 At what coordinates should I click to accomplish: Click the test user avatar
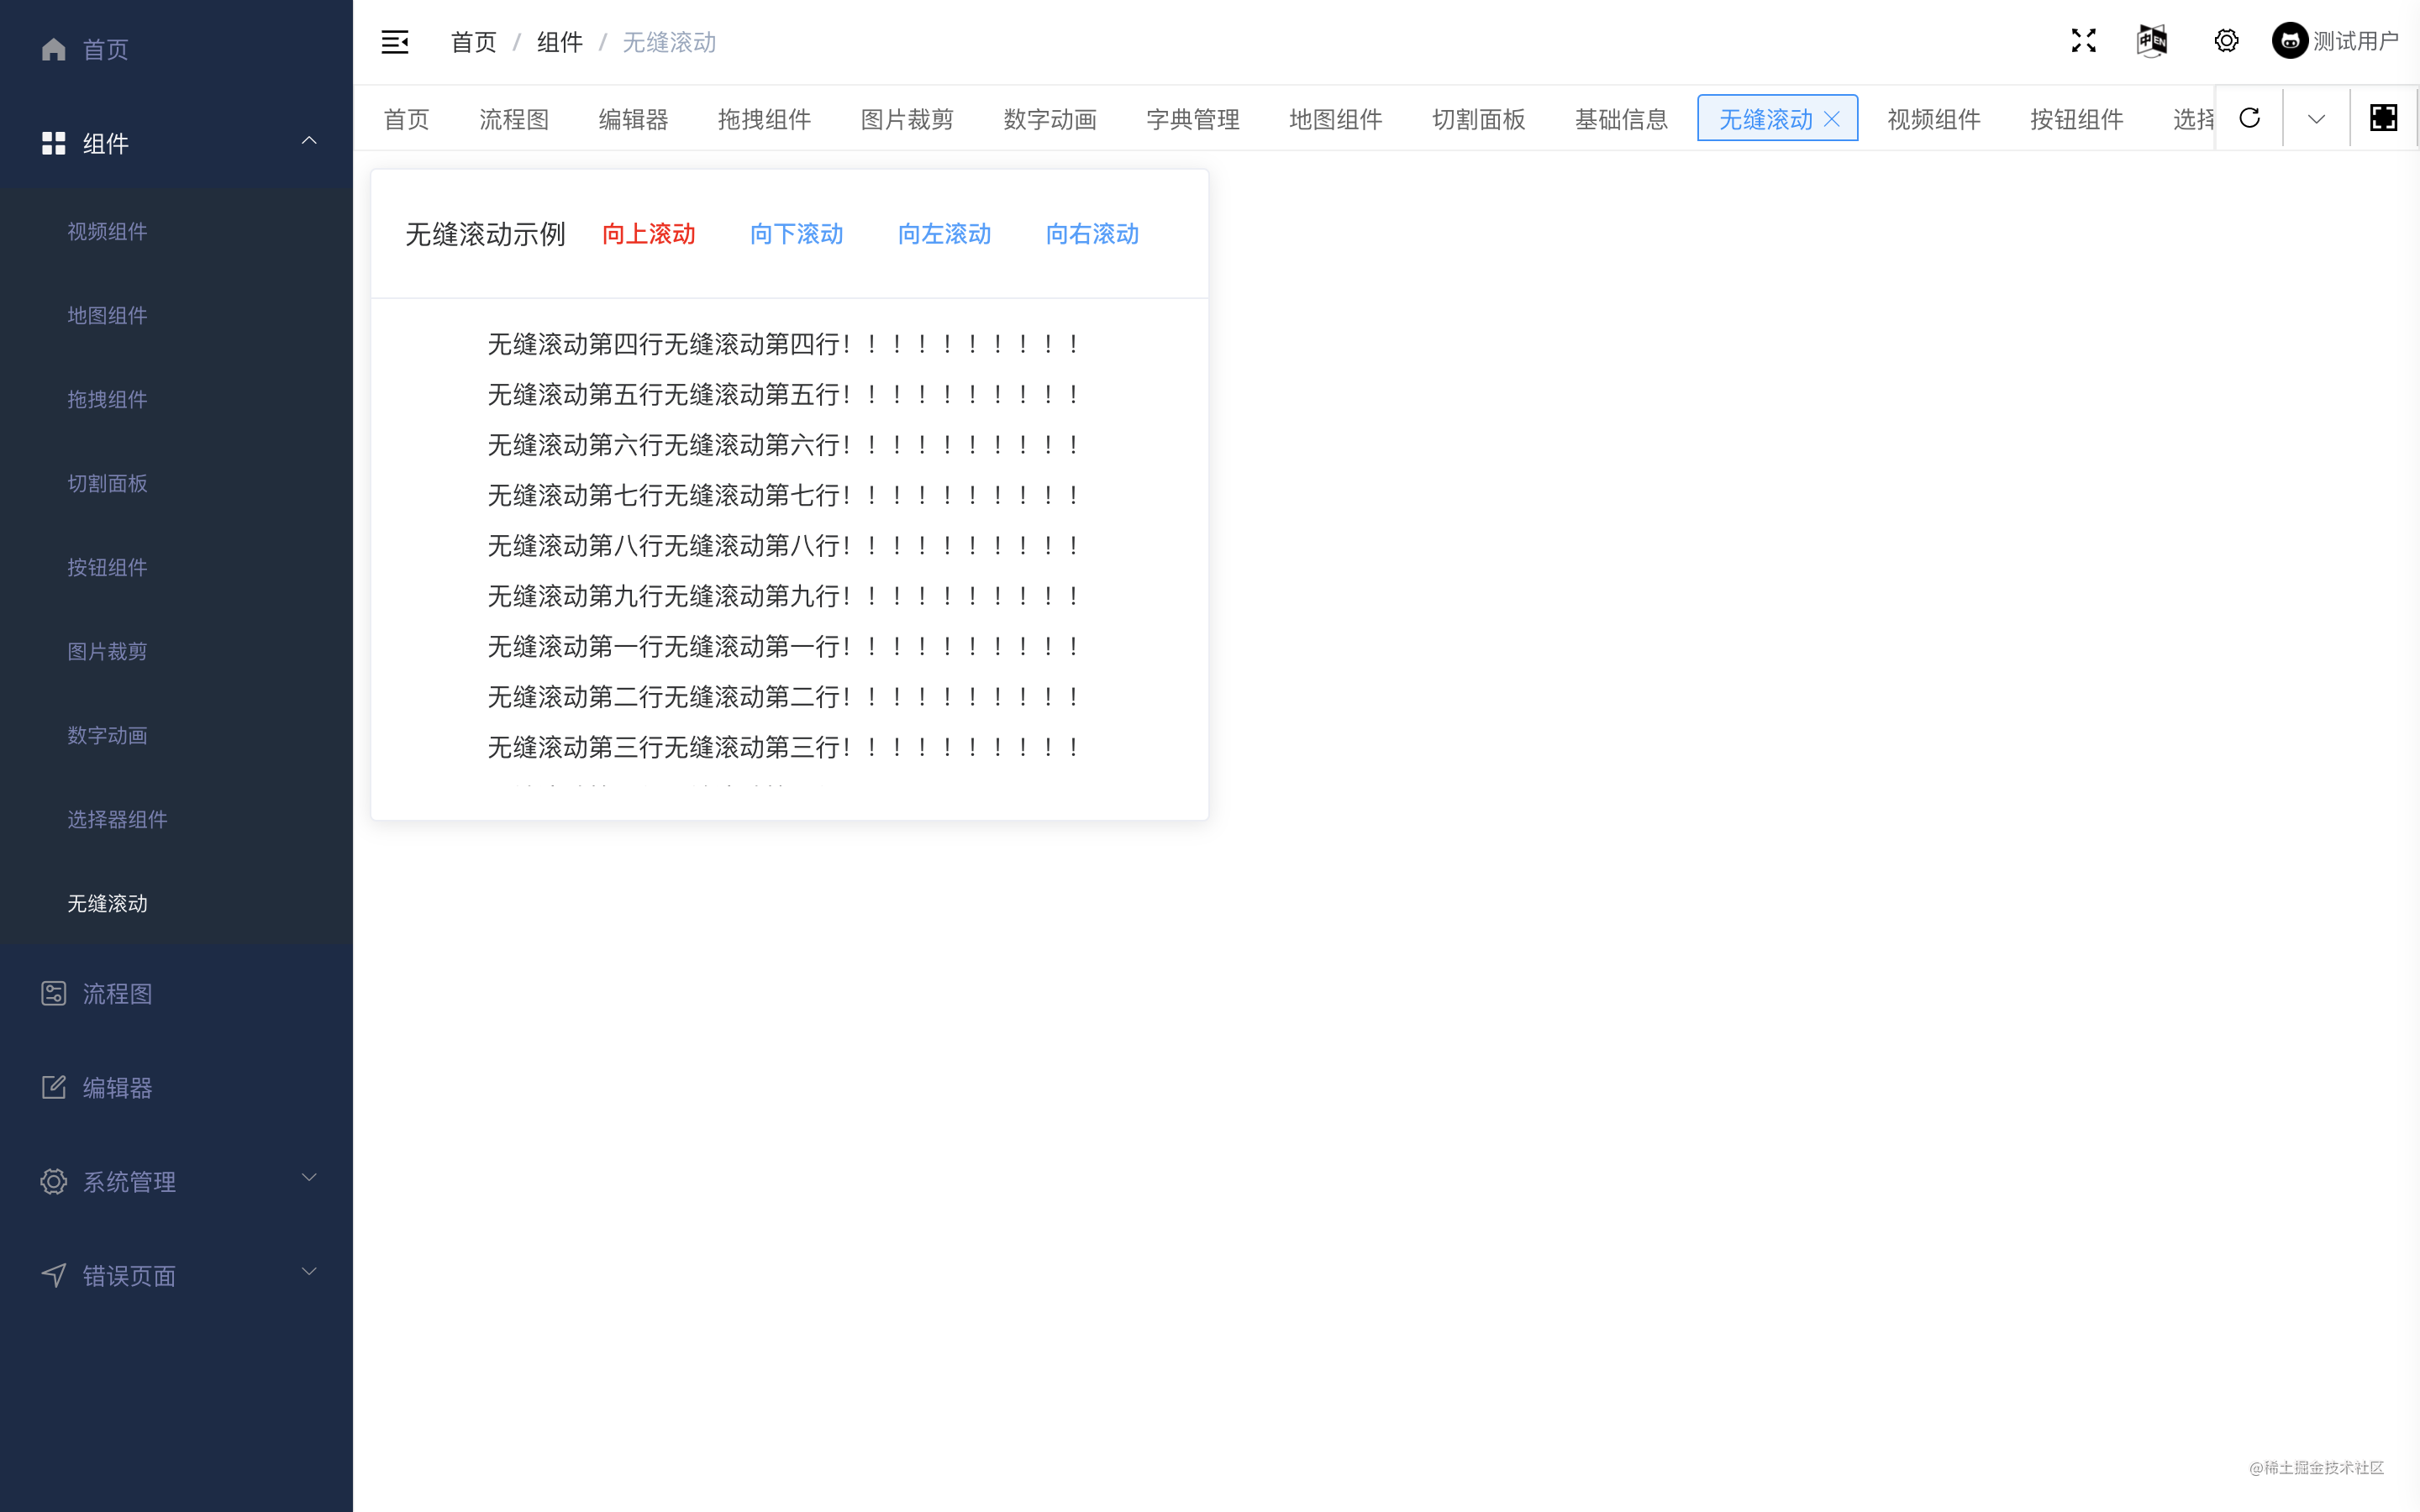(2289, 41)
